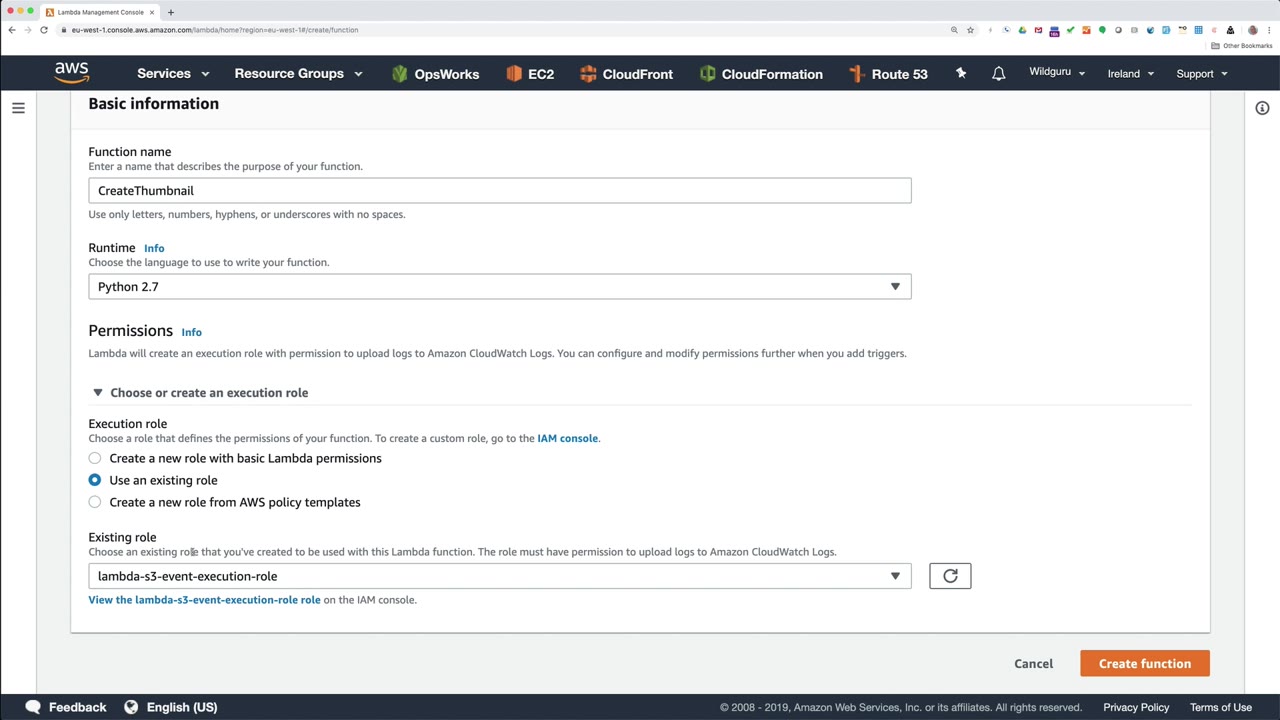Open the Runtime Info link
Image resolution: width=1280 pixels, height=720 pixels.
tap(154, 248)
